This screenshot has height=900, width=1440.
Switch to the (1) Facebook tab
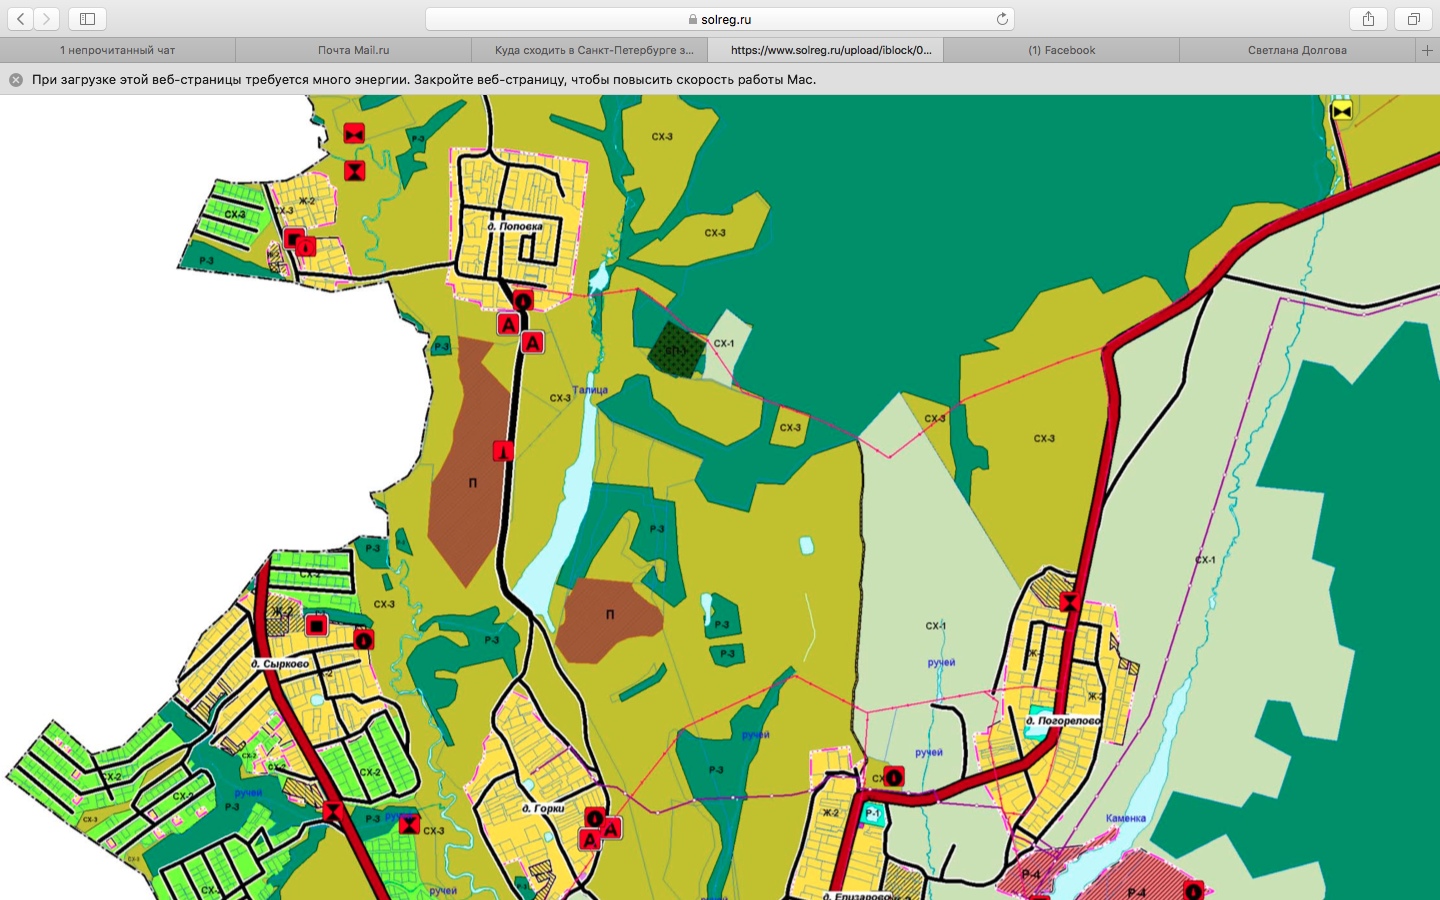pyautogui.click(x=1061, y=50)
